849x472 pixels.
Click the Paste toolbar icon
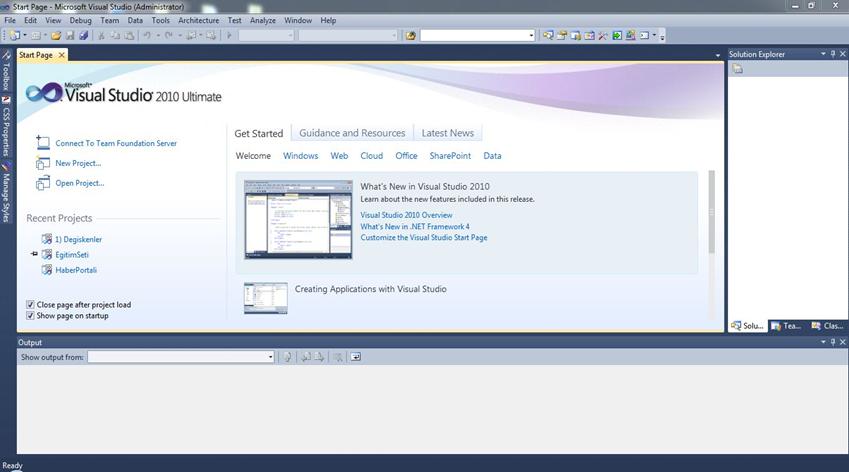129,36
